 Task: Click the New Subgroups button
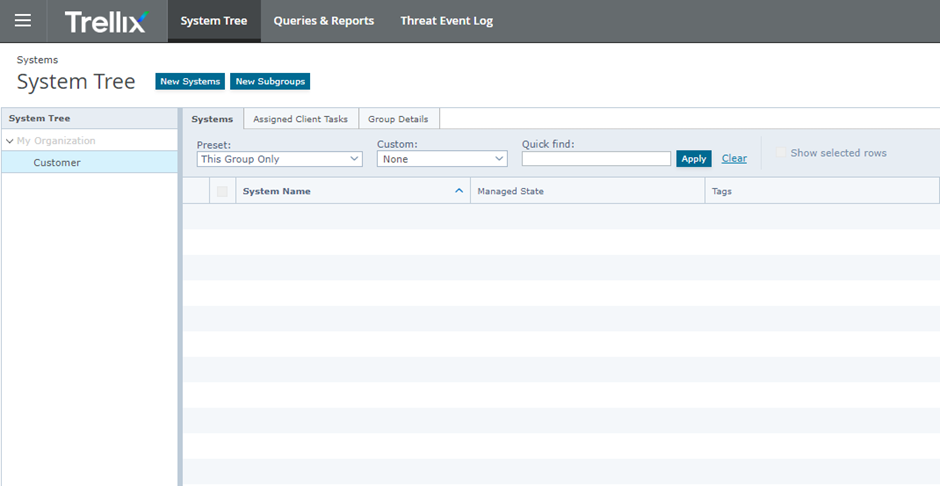[270, 81]
